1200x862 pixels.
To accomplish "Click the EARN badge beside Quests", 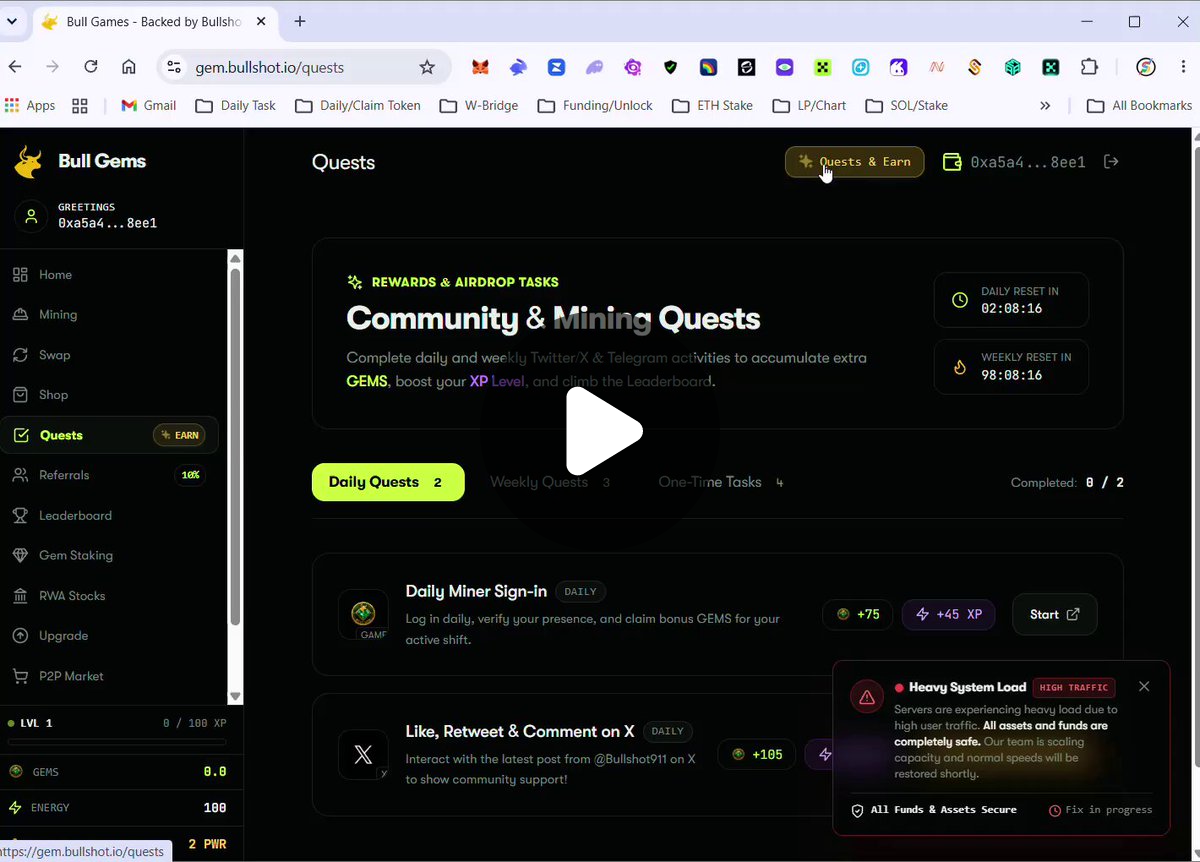I will [180, 435].
